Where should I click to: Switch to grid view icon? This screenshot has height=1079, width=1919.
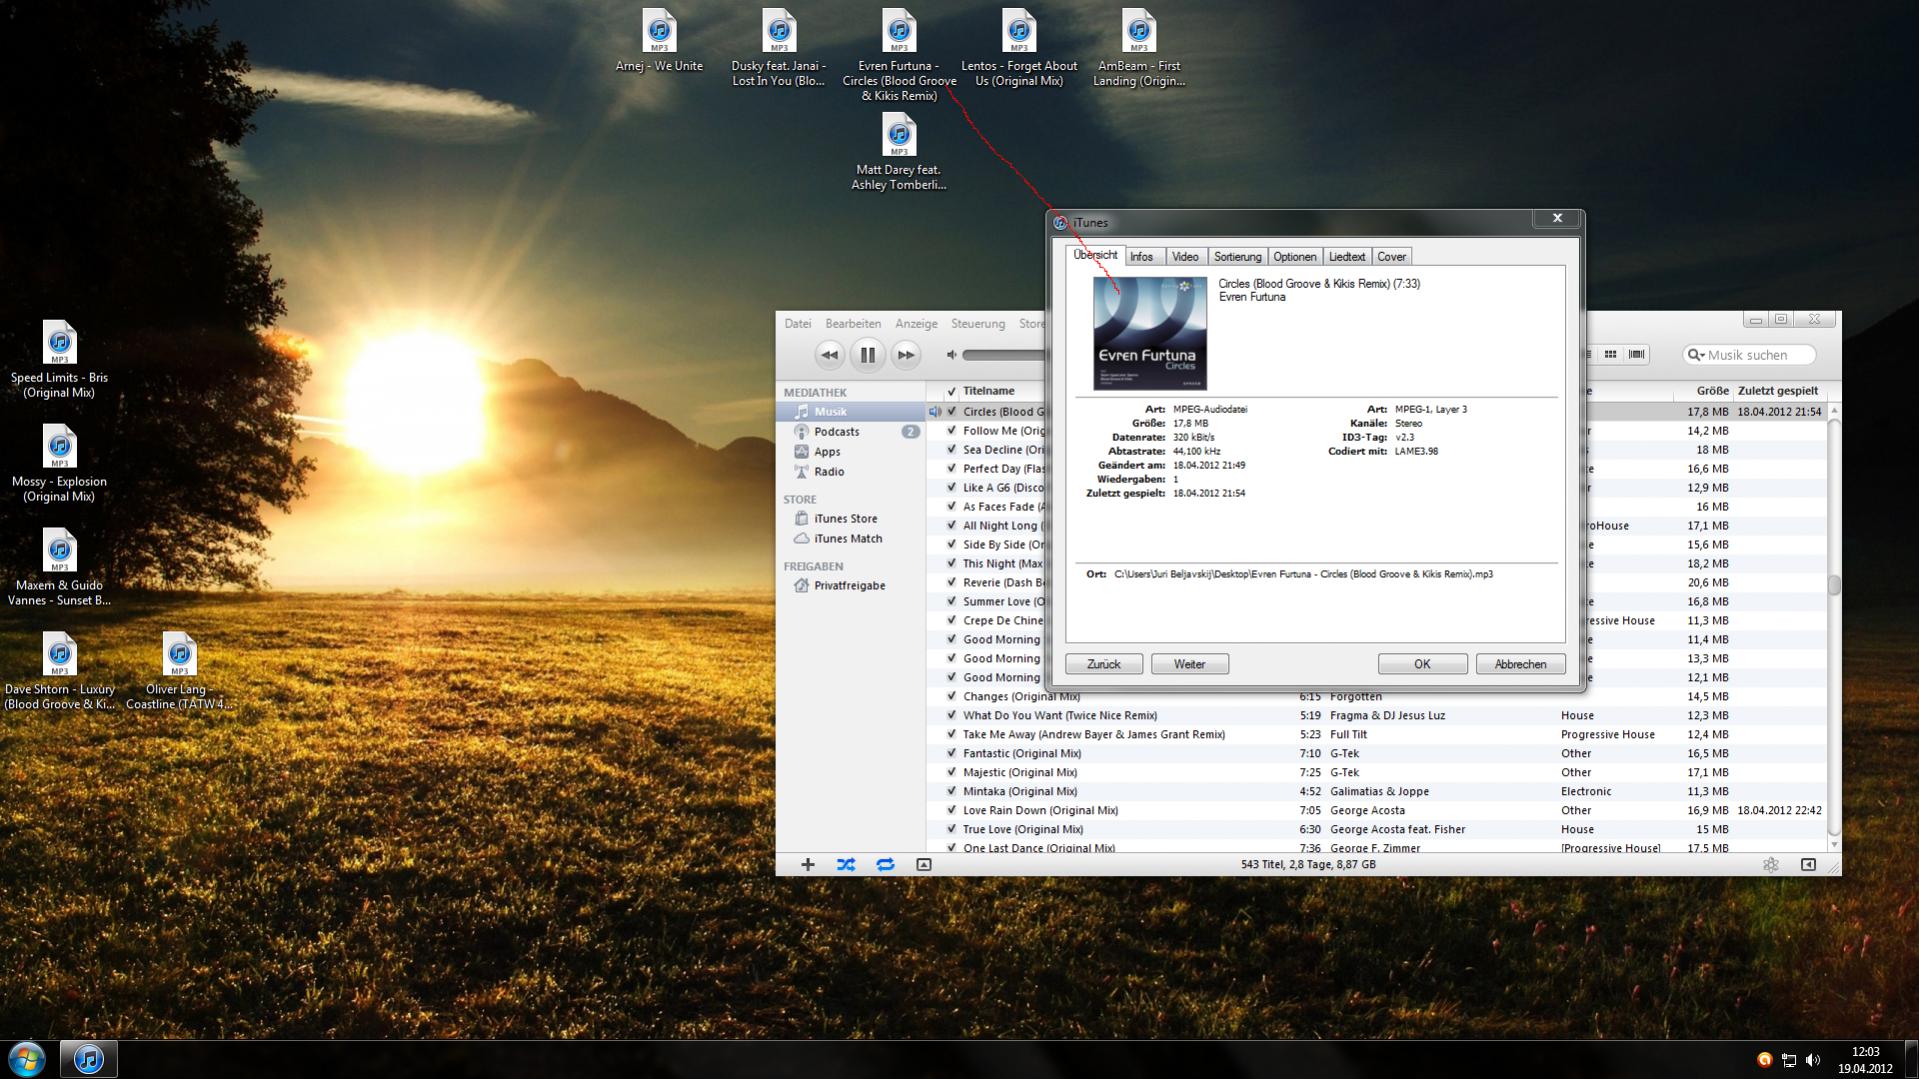(1610, 355)
